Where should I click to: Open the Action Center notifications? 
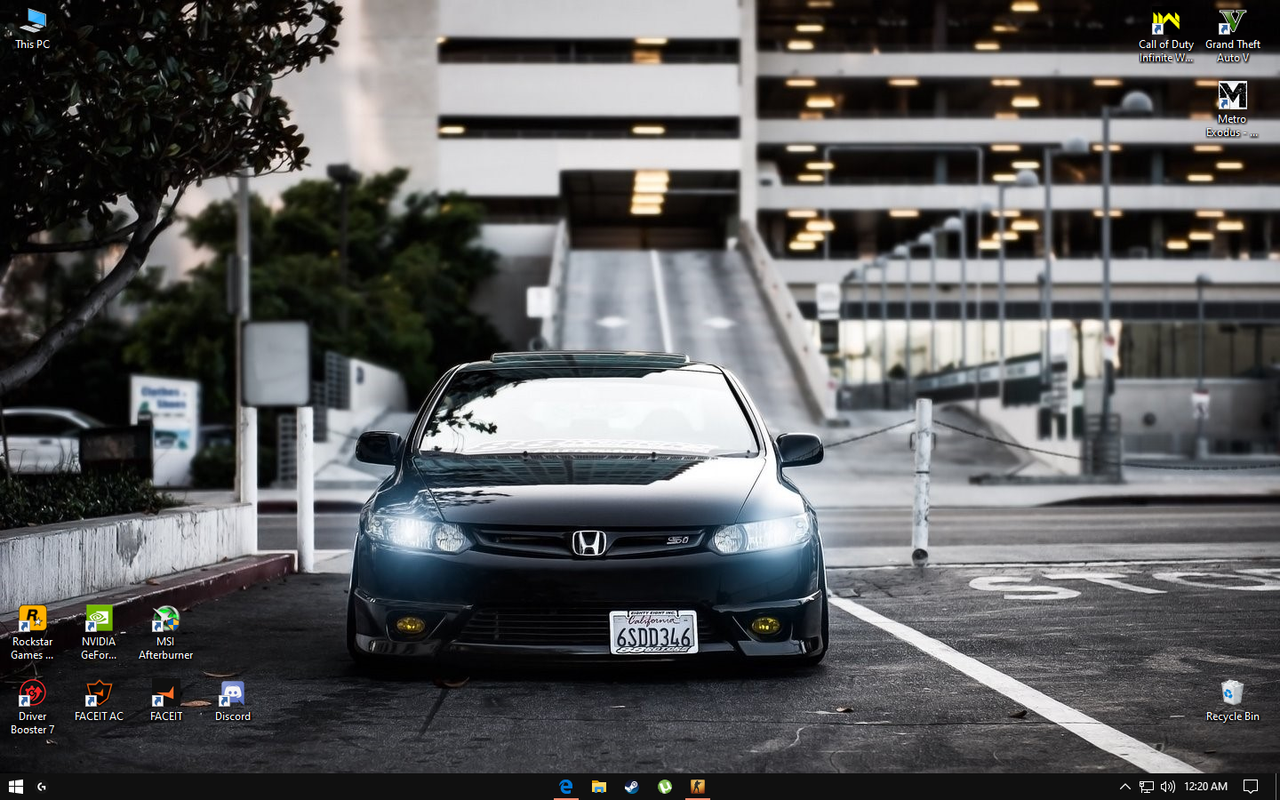(x=1250, y=787)
